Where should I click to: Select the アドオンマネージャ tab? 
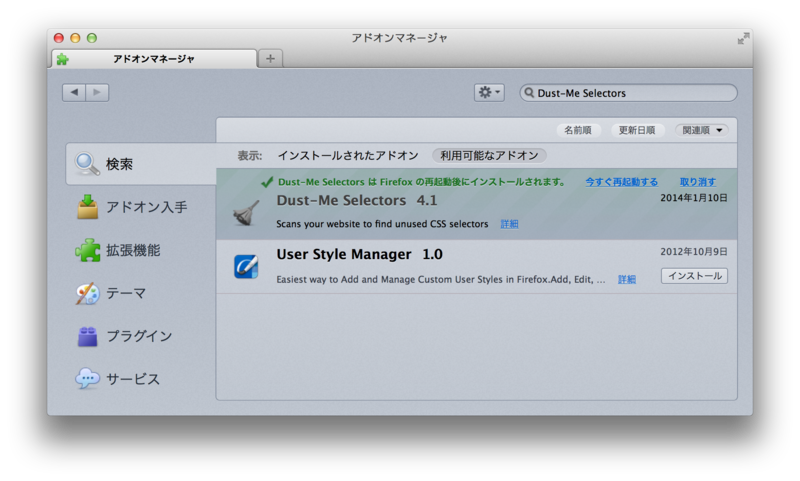coord(154,59)
